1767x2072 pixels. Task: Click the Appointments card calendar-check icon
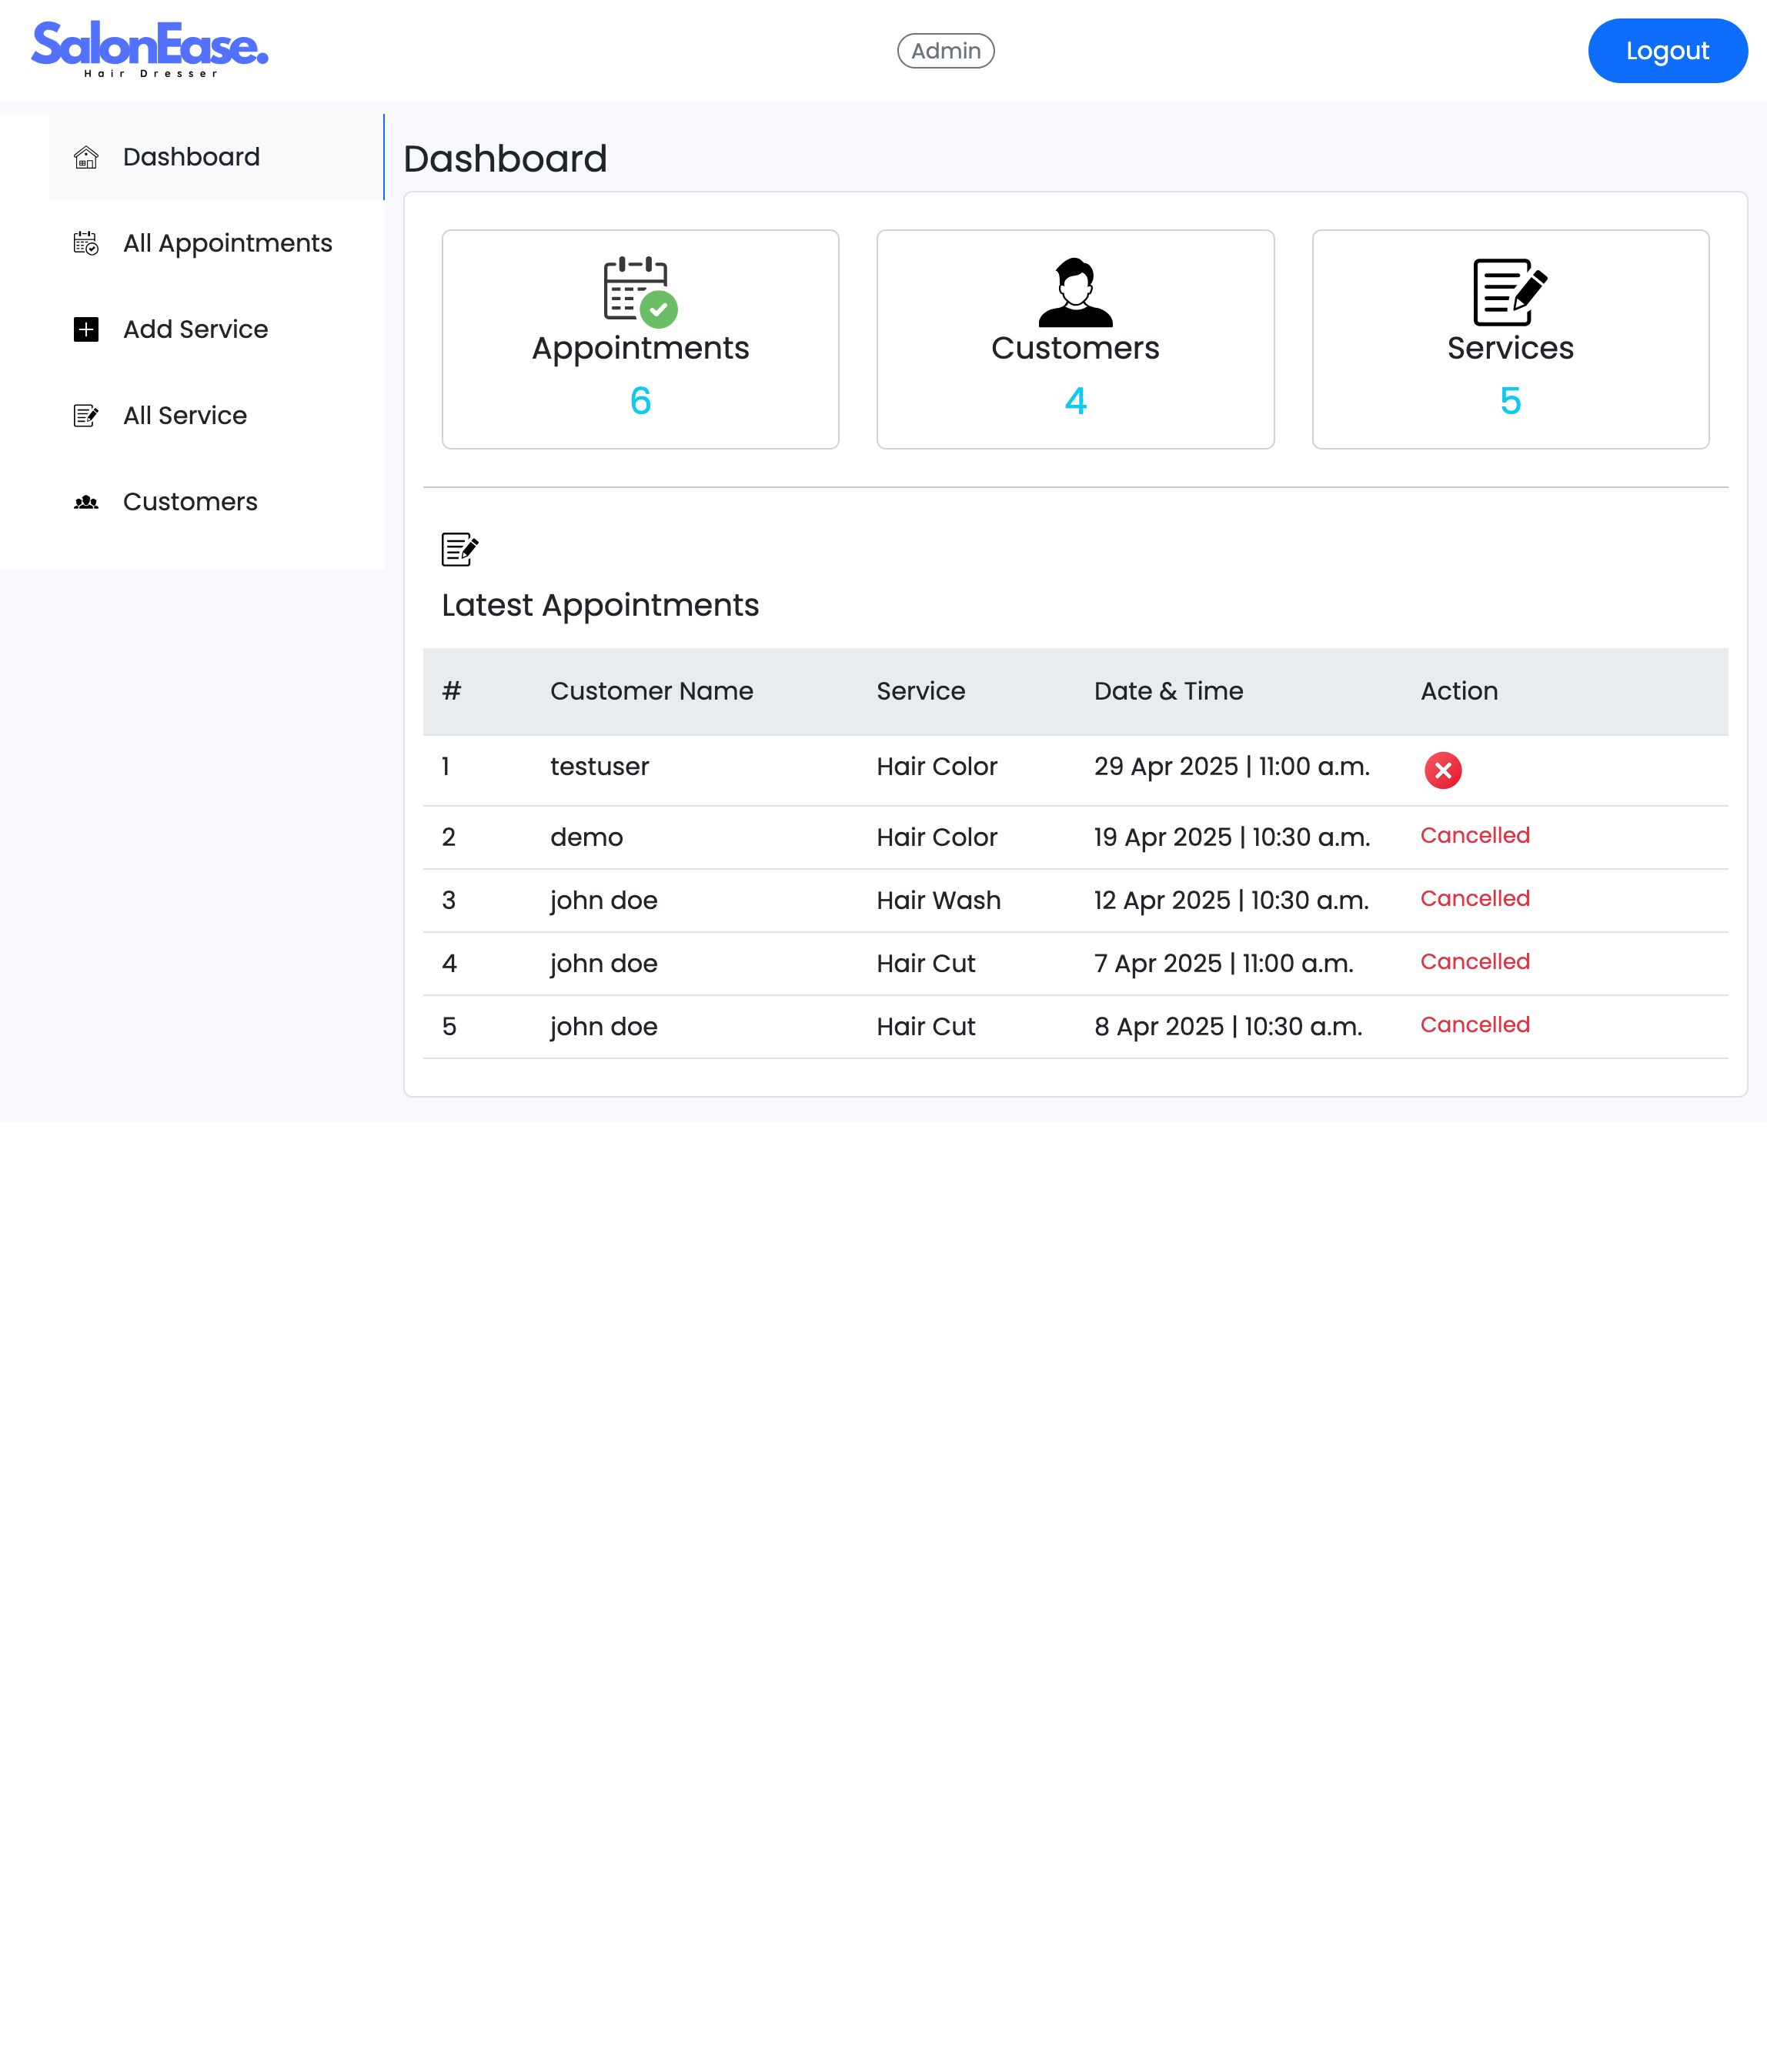[x=640, y=291]
